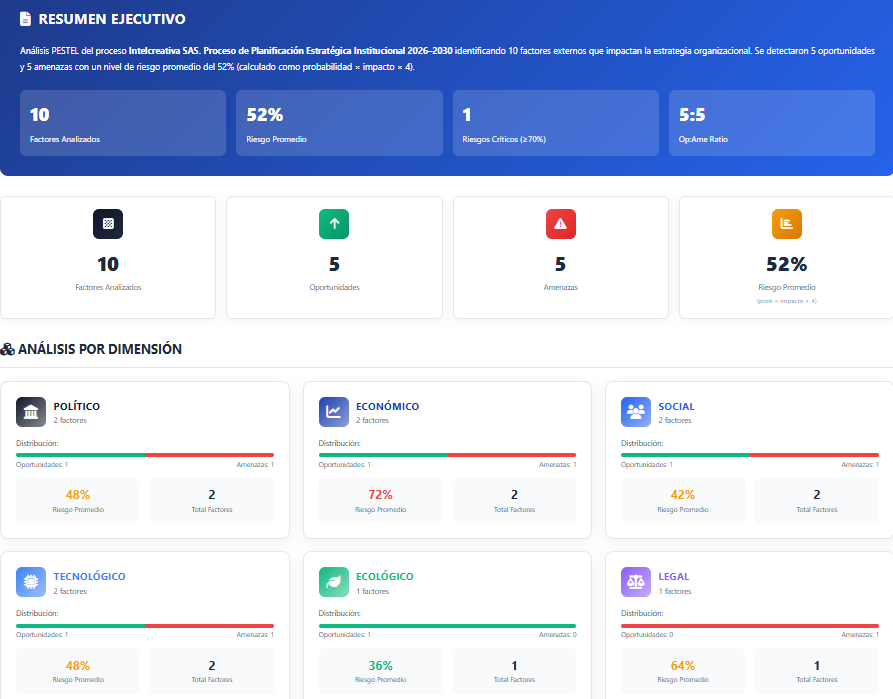Click the building icon on the Político card

[31, 411]
